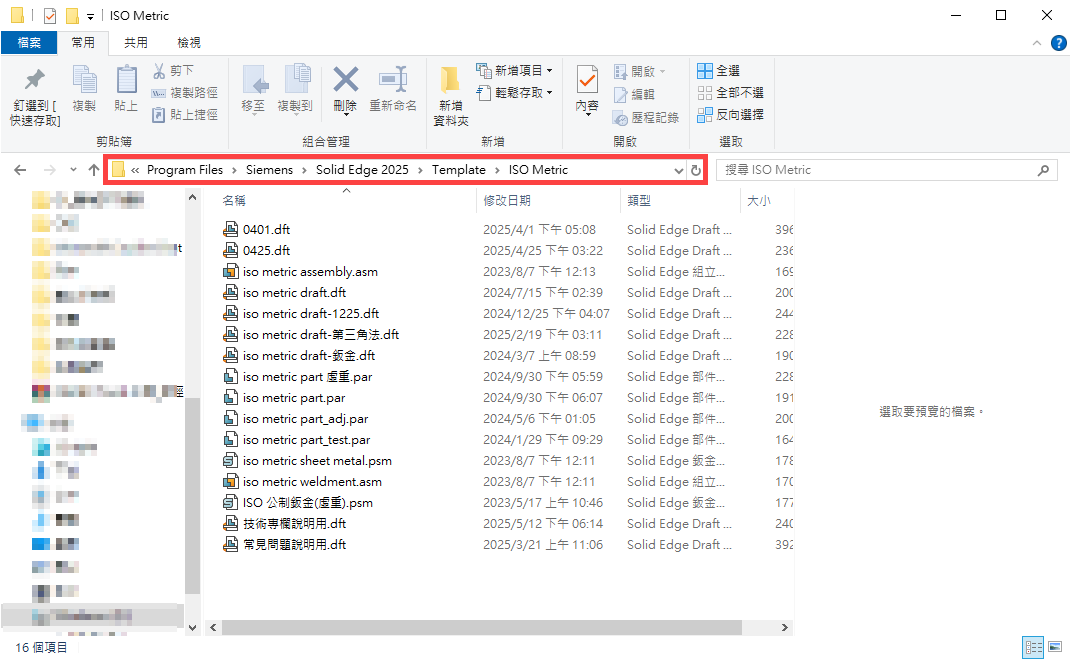Switch to the 常用 Home tab
Viewport: 1071px width, 660px height.
point(83,42)
